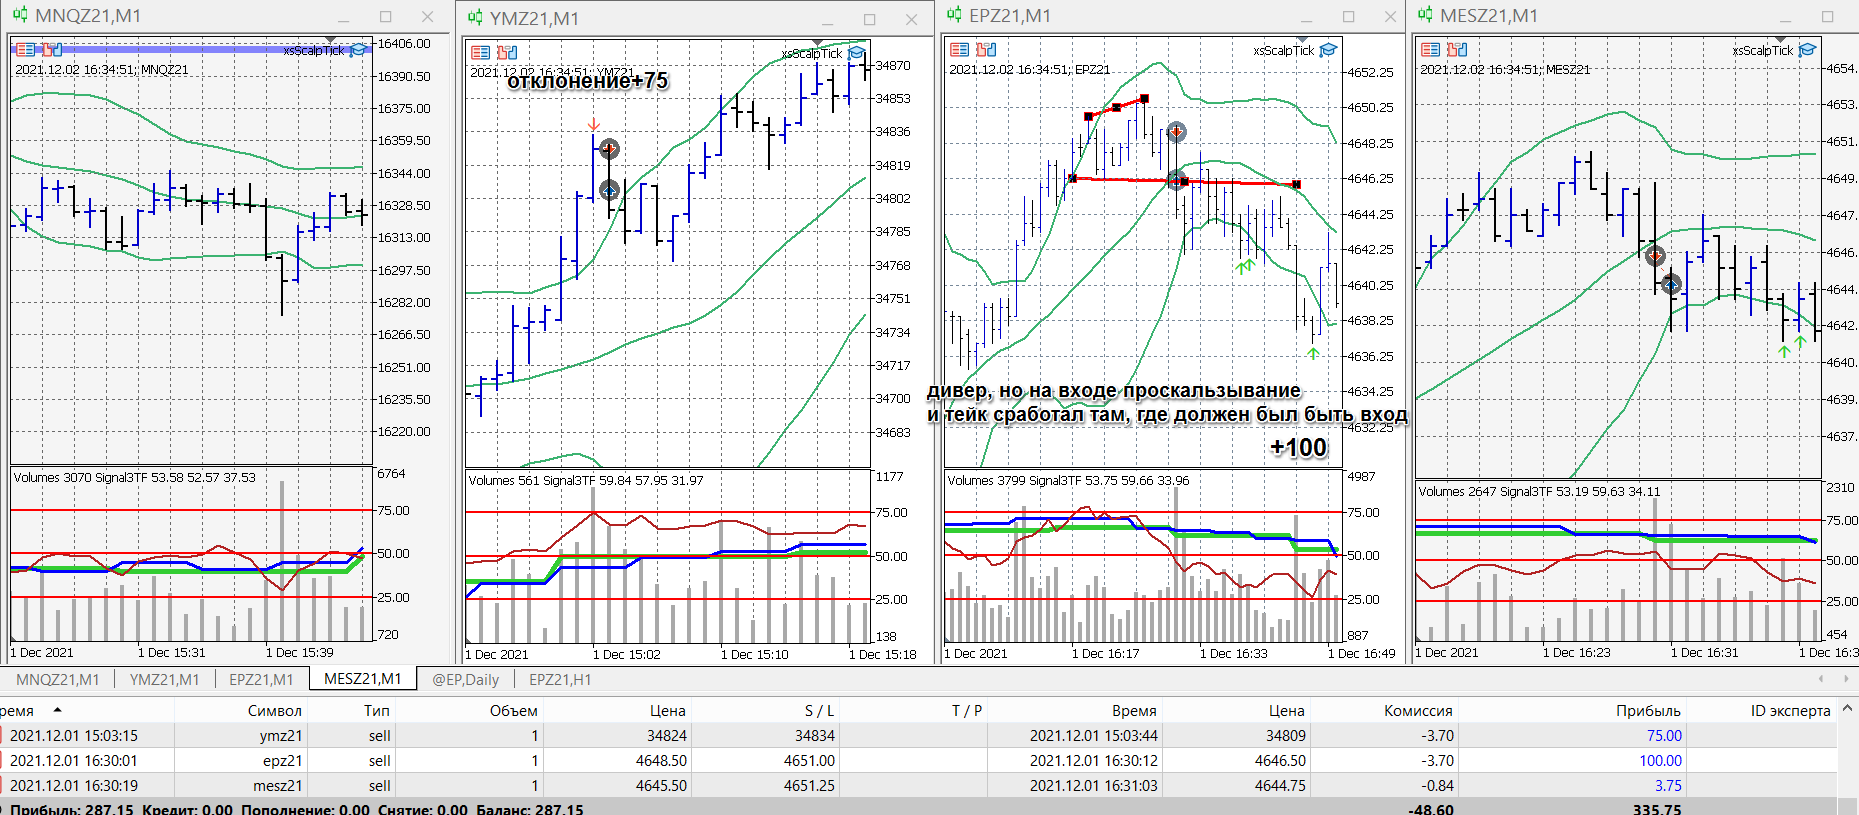Click the 100.00 profit value
The width and height of the screenshot is (1859, 815).
tap(1660, 760)
